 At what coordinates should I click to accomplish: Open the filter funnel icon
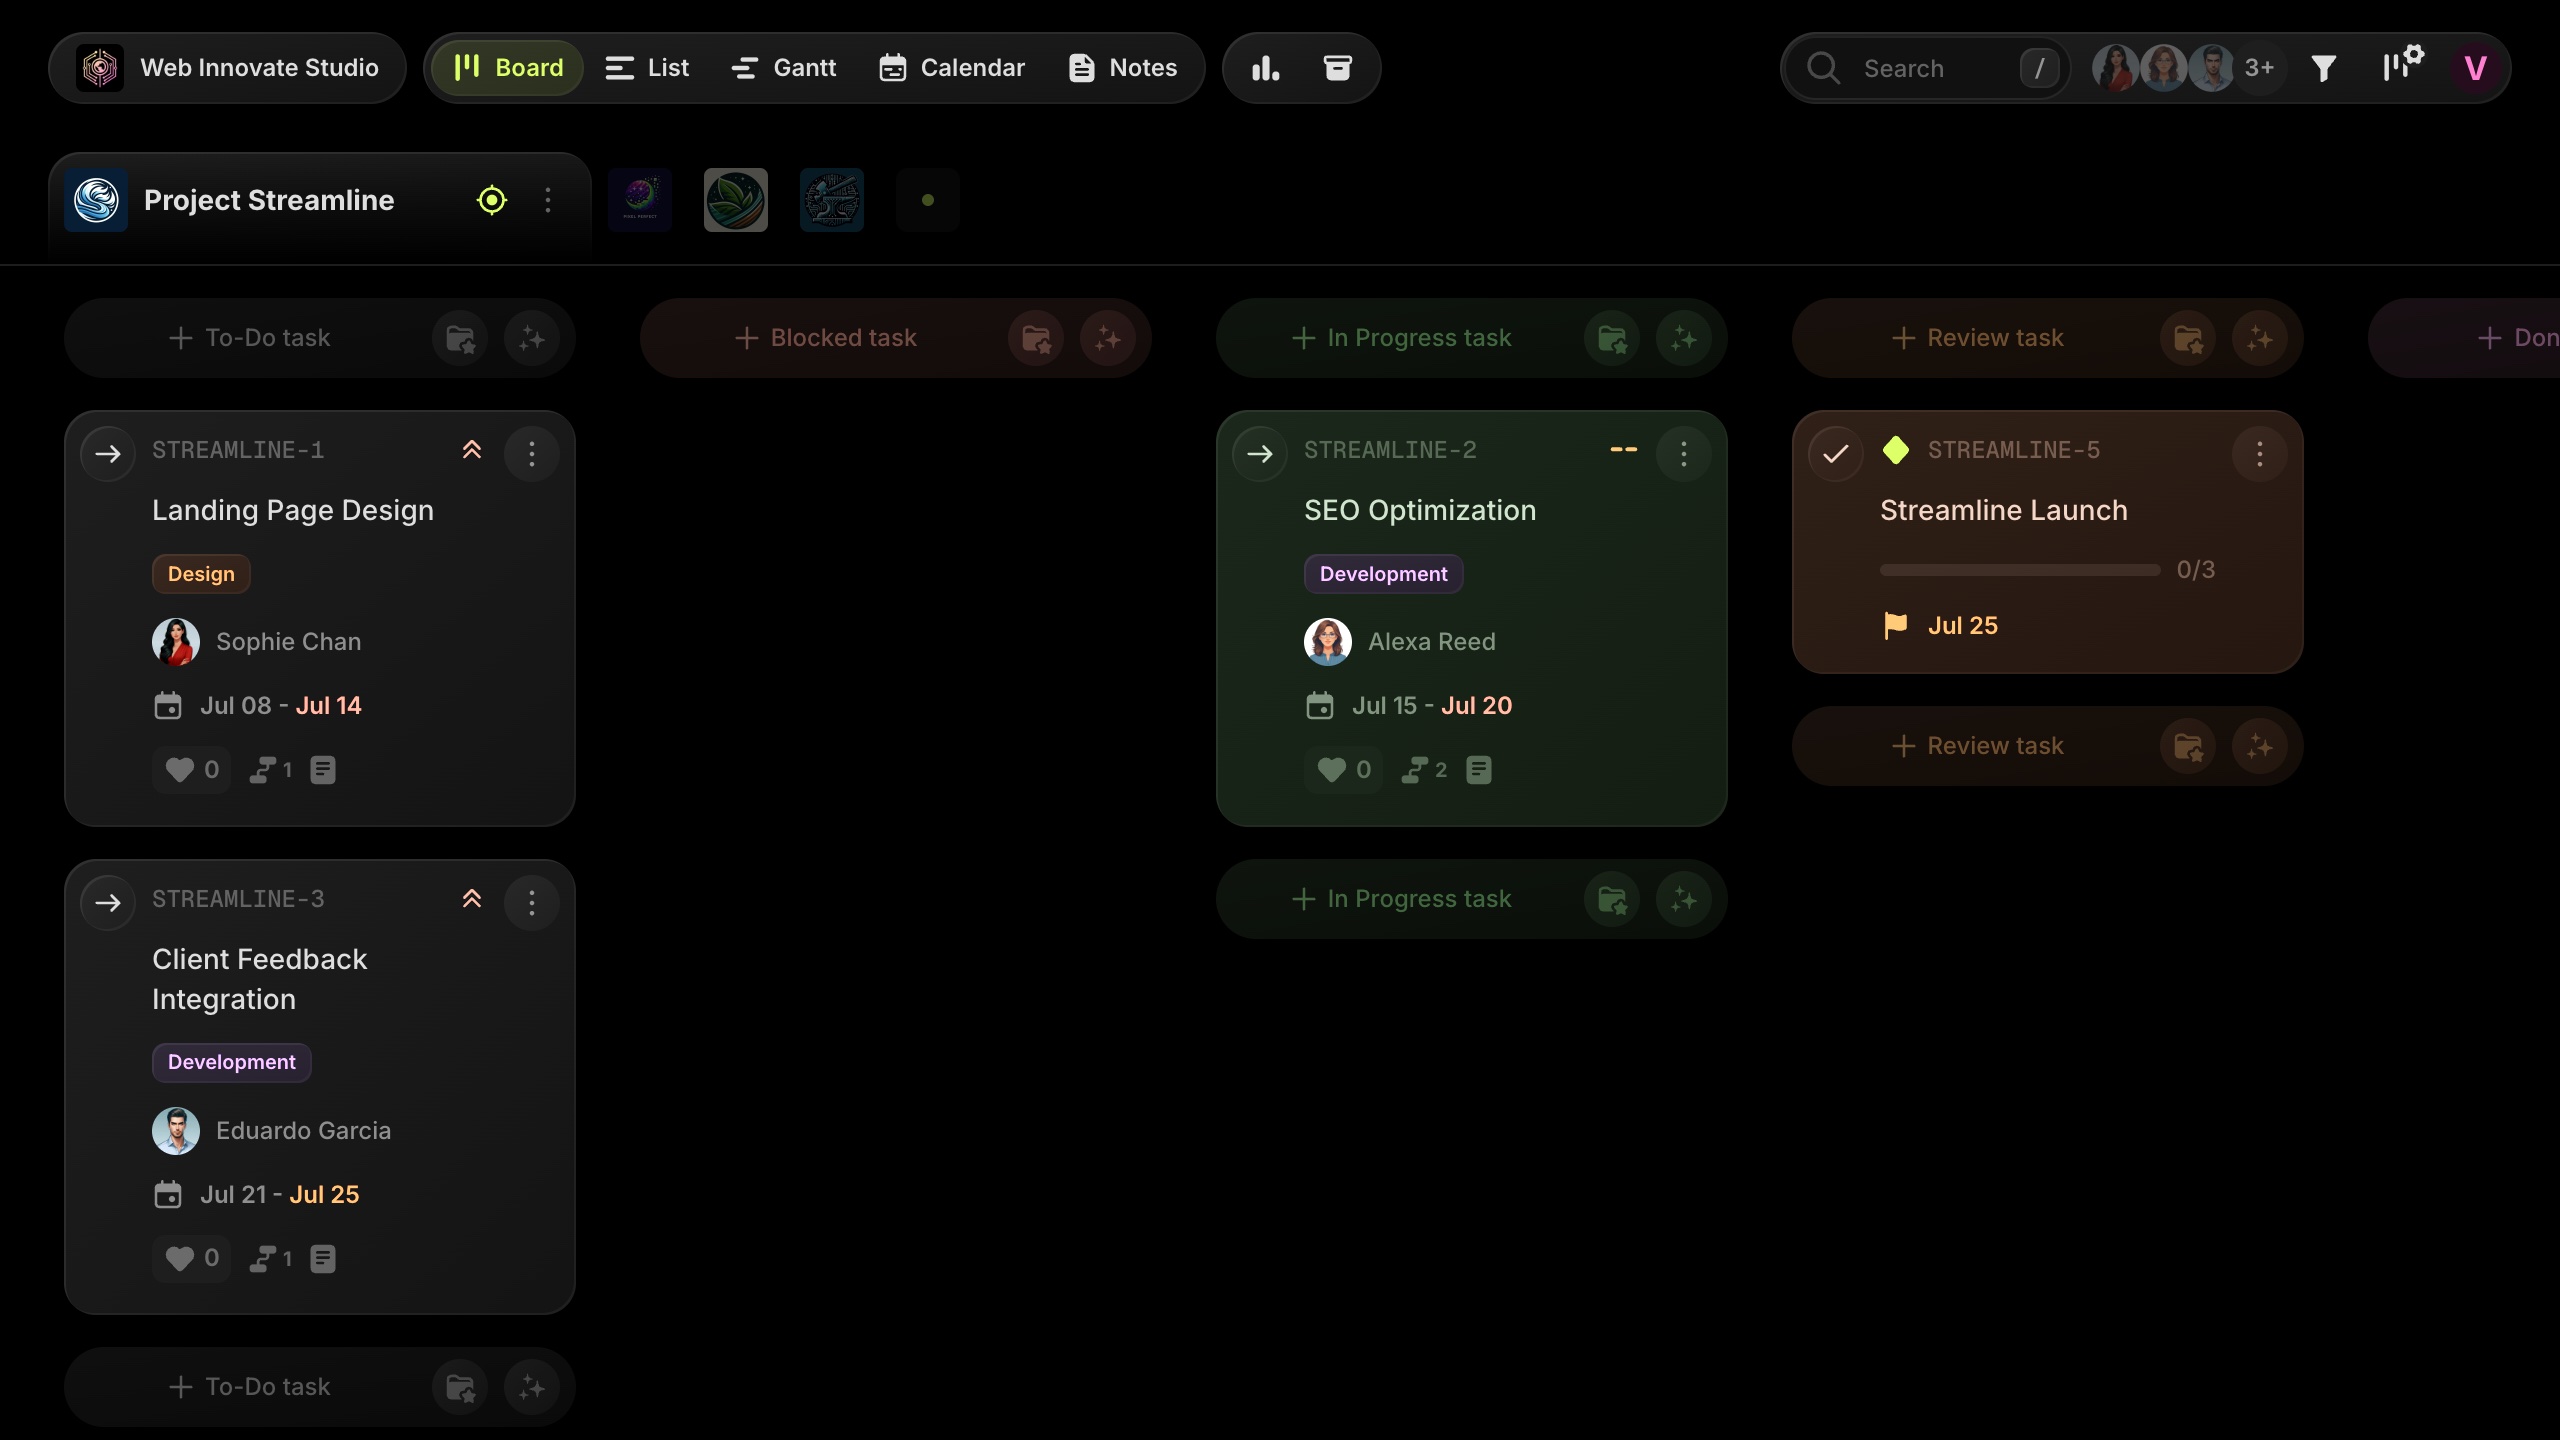pos(2324,68)
